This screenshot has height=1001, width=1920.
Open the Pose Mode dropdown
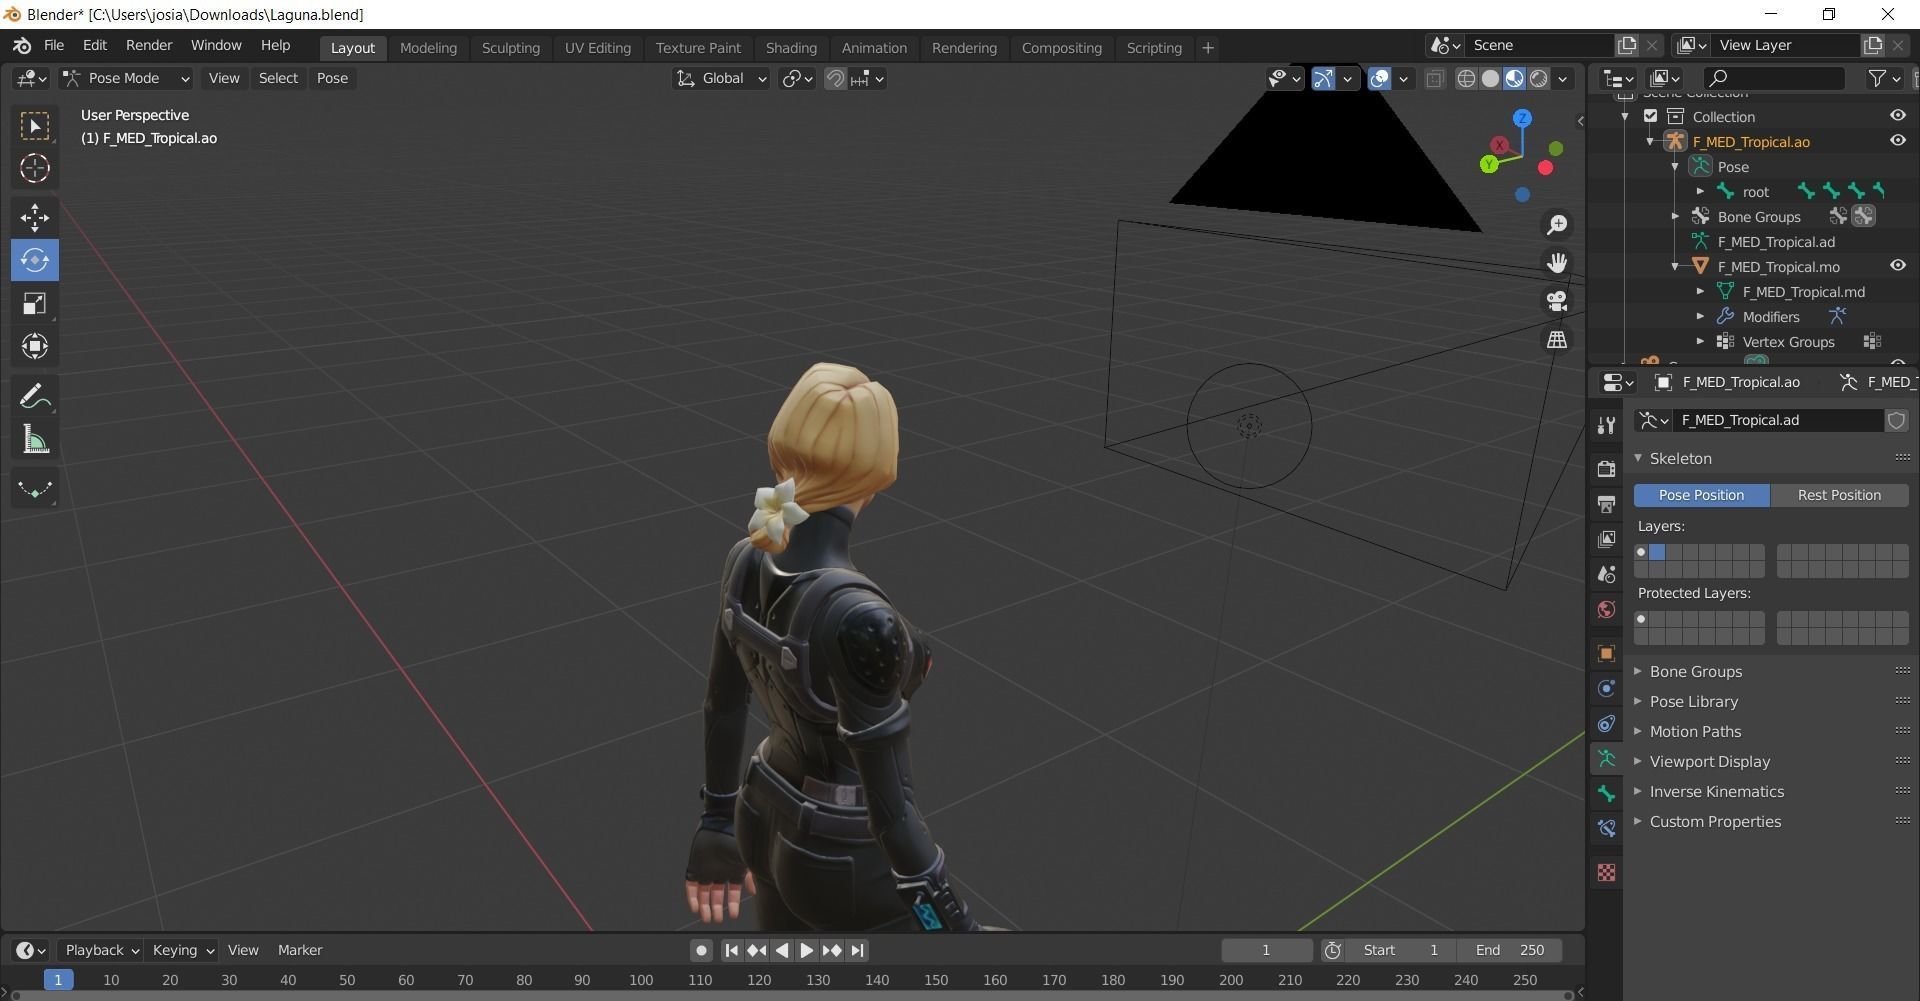(126, 78)
